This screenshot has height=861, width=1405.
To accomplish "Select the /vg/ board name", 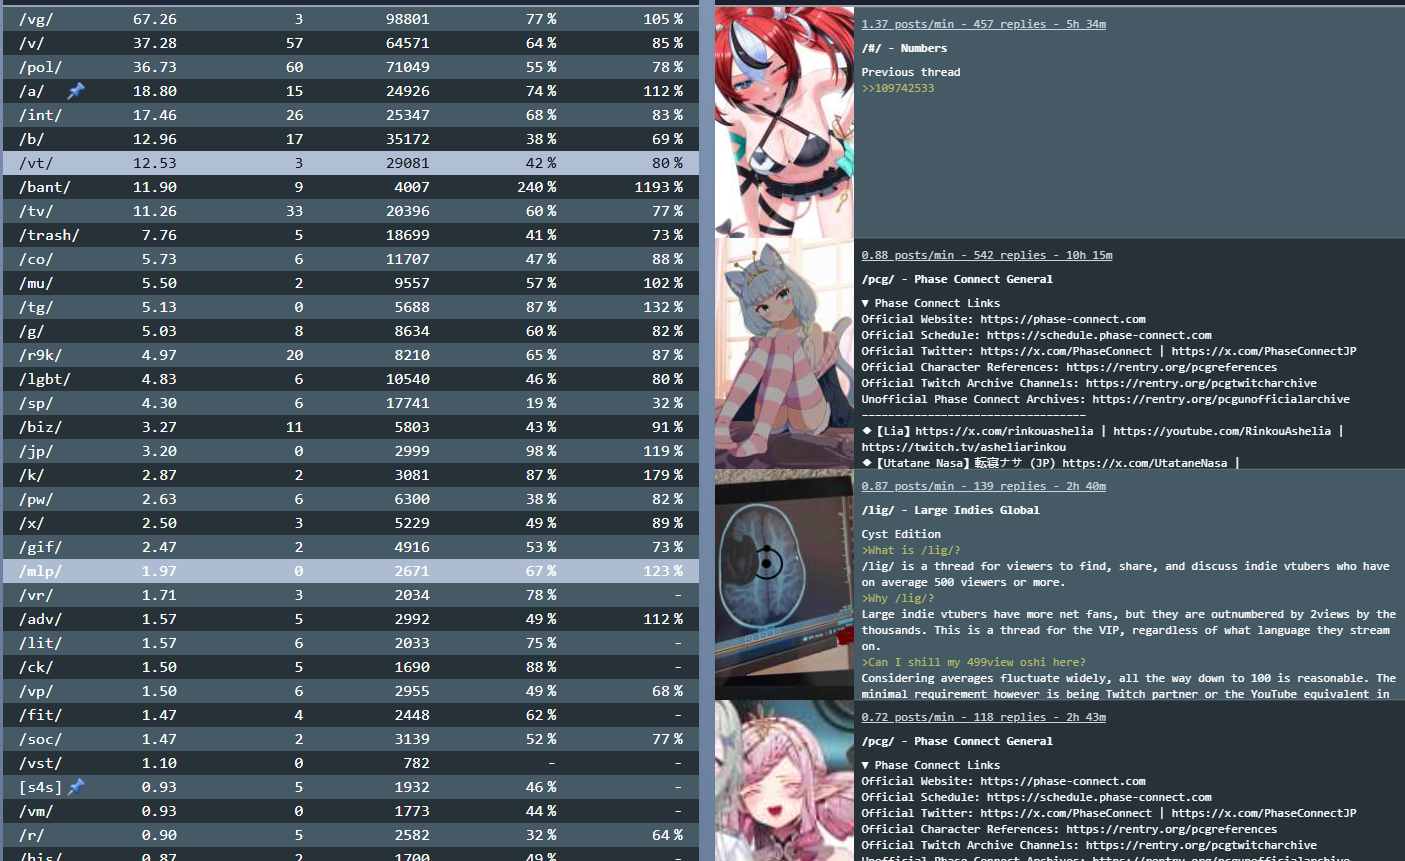I will (36, 19).
